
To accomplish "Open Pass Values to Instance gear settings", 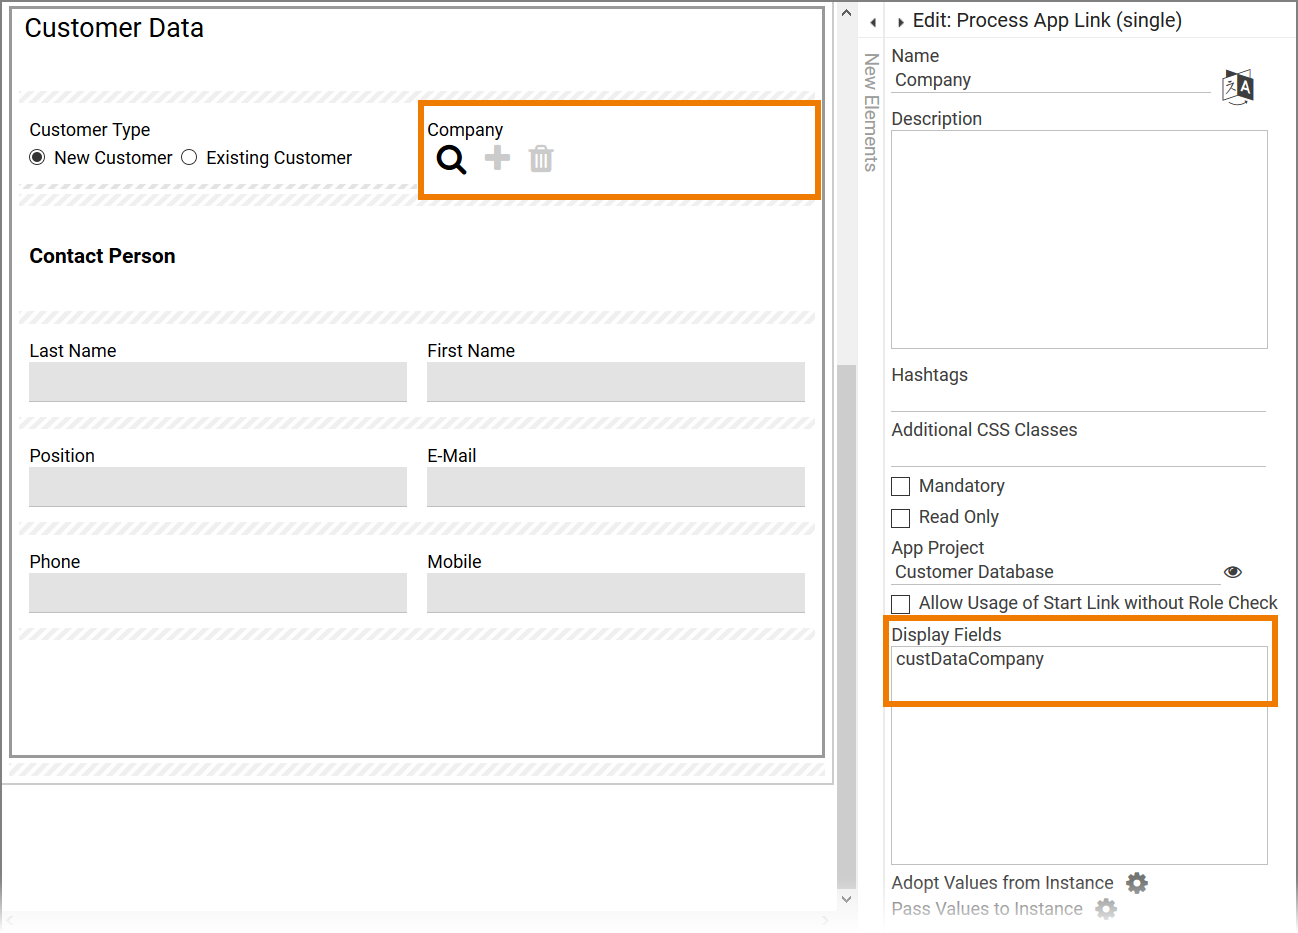I will (x=1106, y=908).
